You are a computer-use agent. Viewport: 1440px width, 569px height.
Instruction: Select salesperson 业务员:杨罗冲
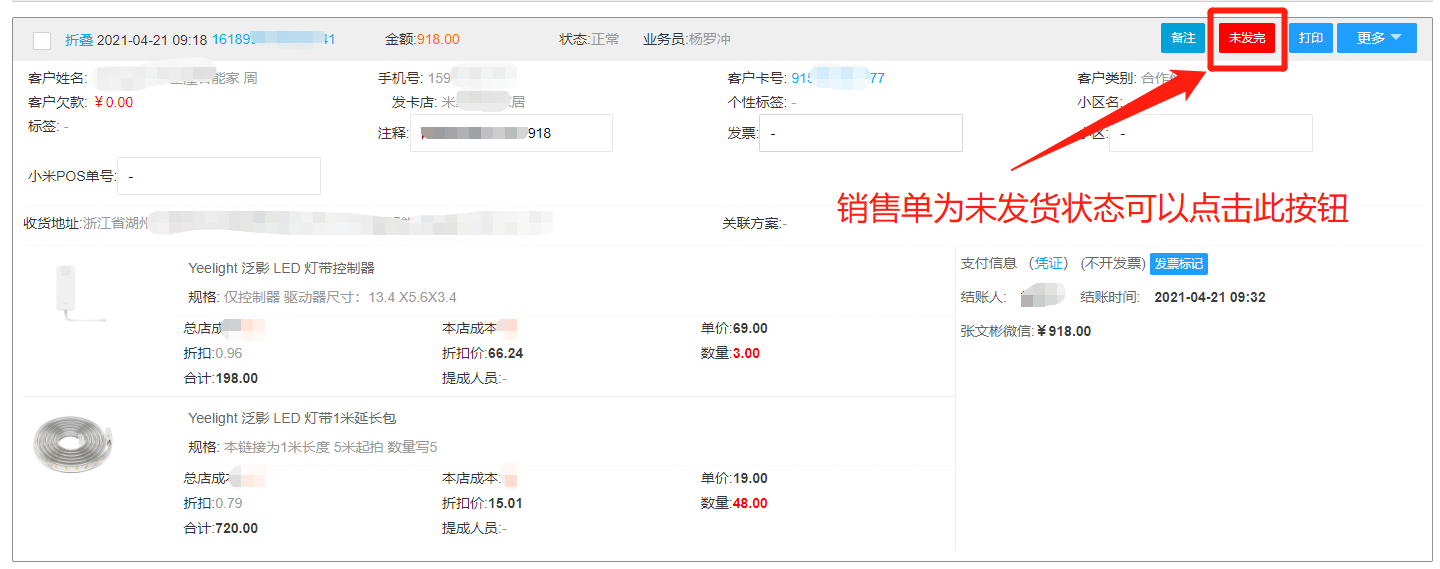coord(687,40)
